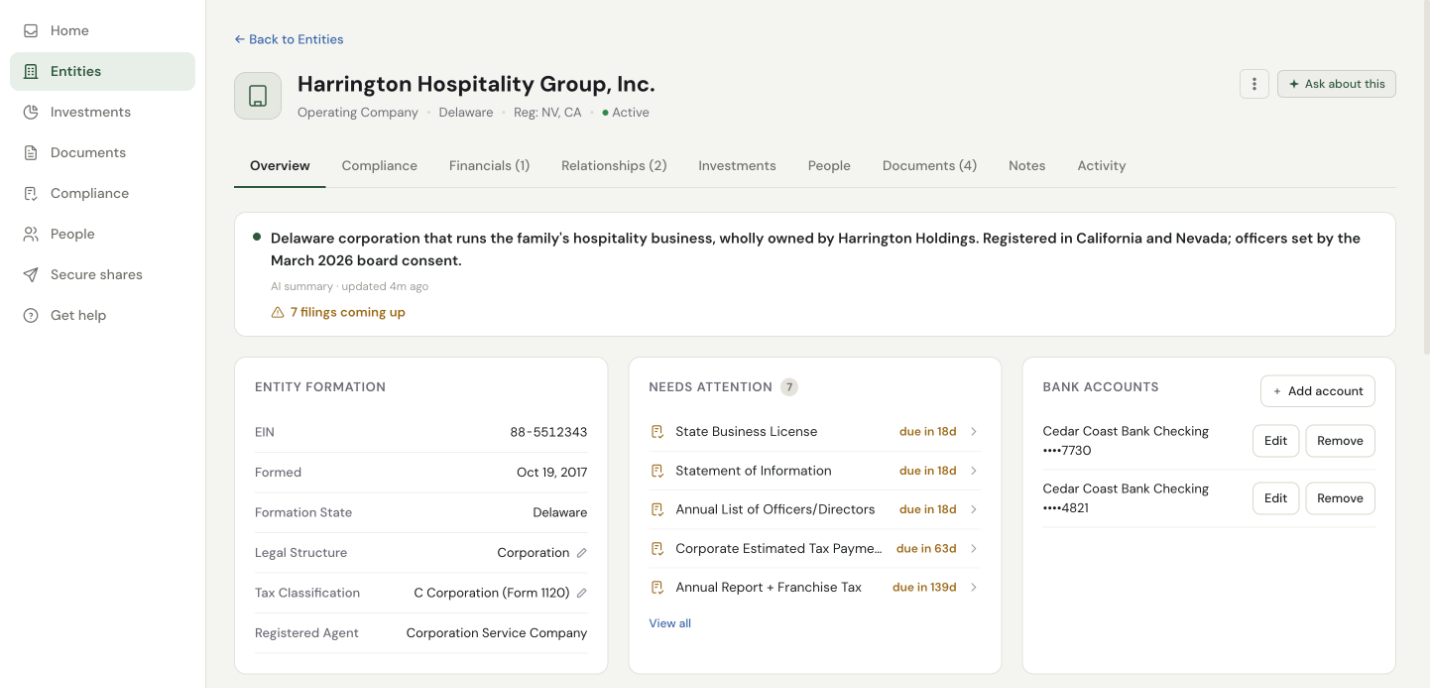
Task: Expand Annual Report + Franchise Tax chevron
Action: tap(974, 588)
